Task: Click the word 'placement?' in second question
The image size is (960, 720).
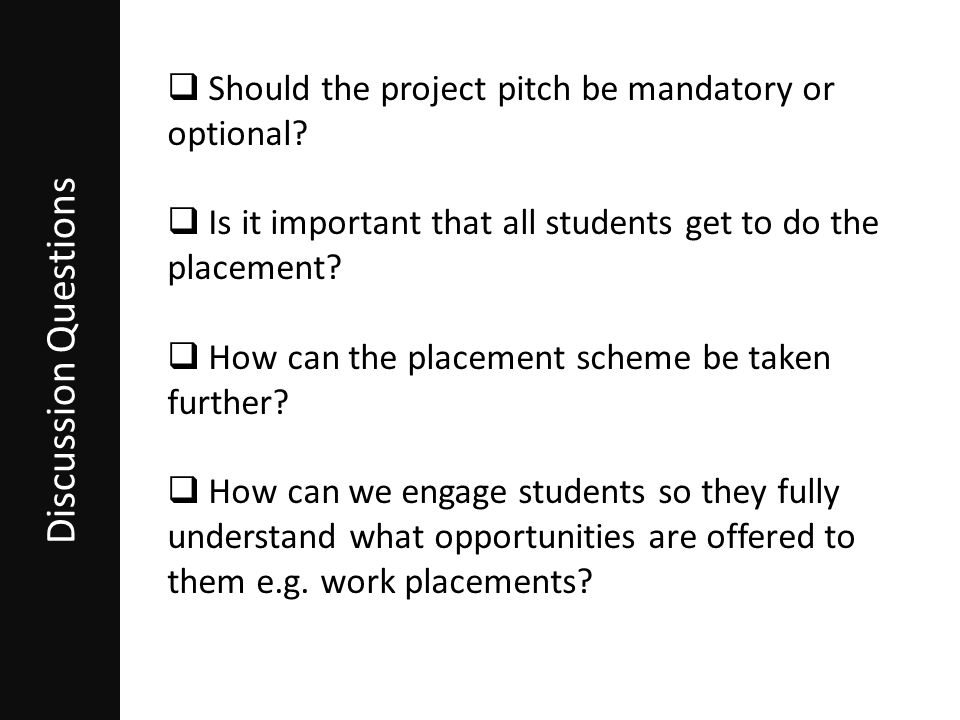Action: pos(254,268)
